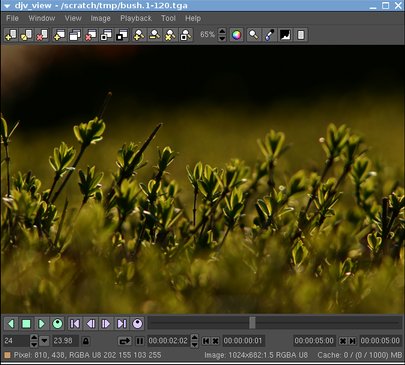Click the 65% zoom value field

point(207,35)
